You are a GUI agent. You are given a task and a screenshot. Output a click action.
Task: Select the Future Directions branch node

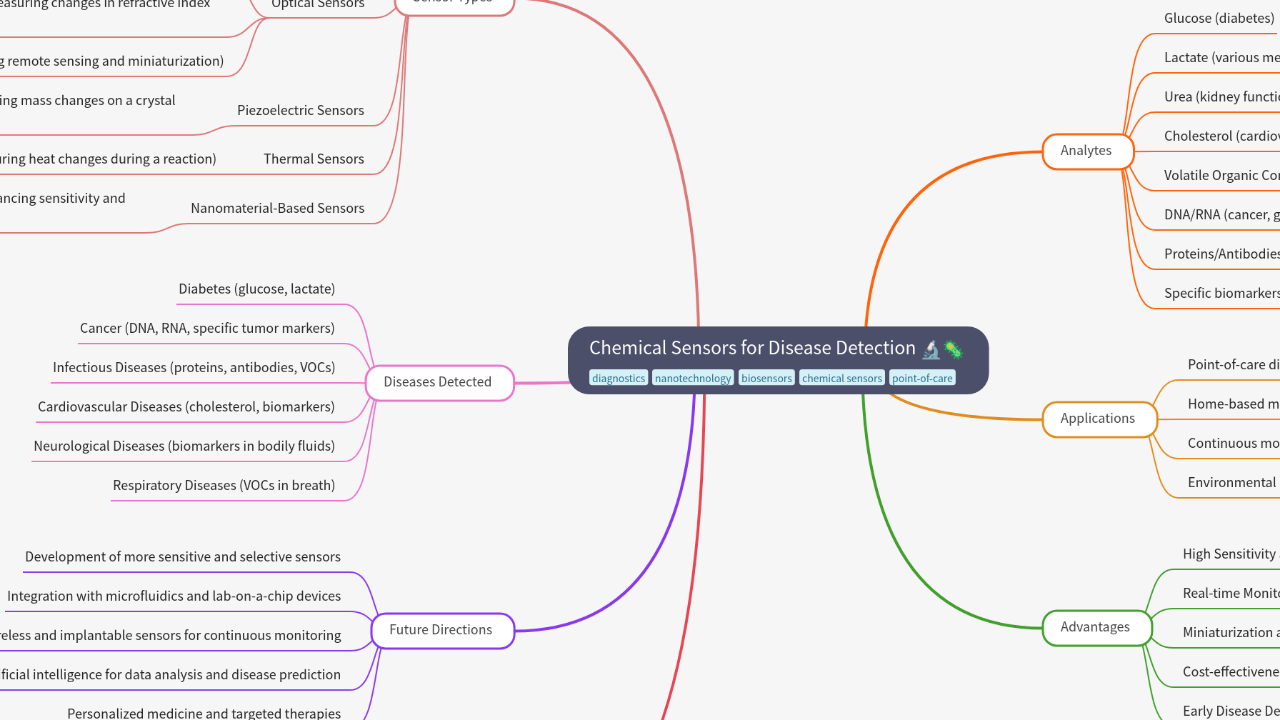click(x=441, y=630)
